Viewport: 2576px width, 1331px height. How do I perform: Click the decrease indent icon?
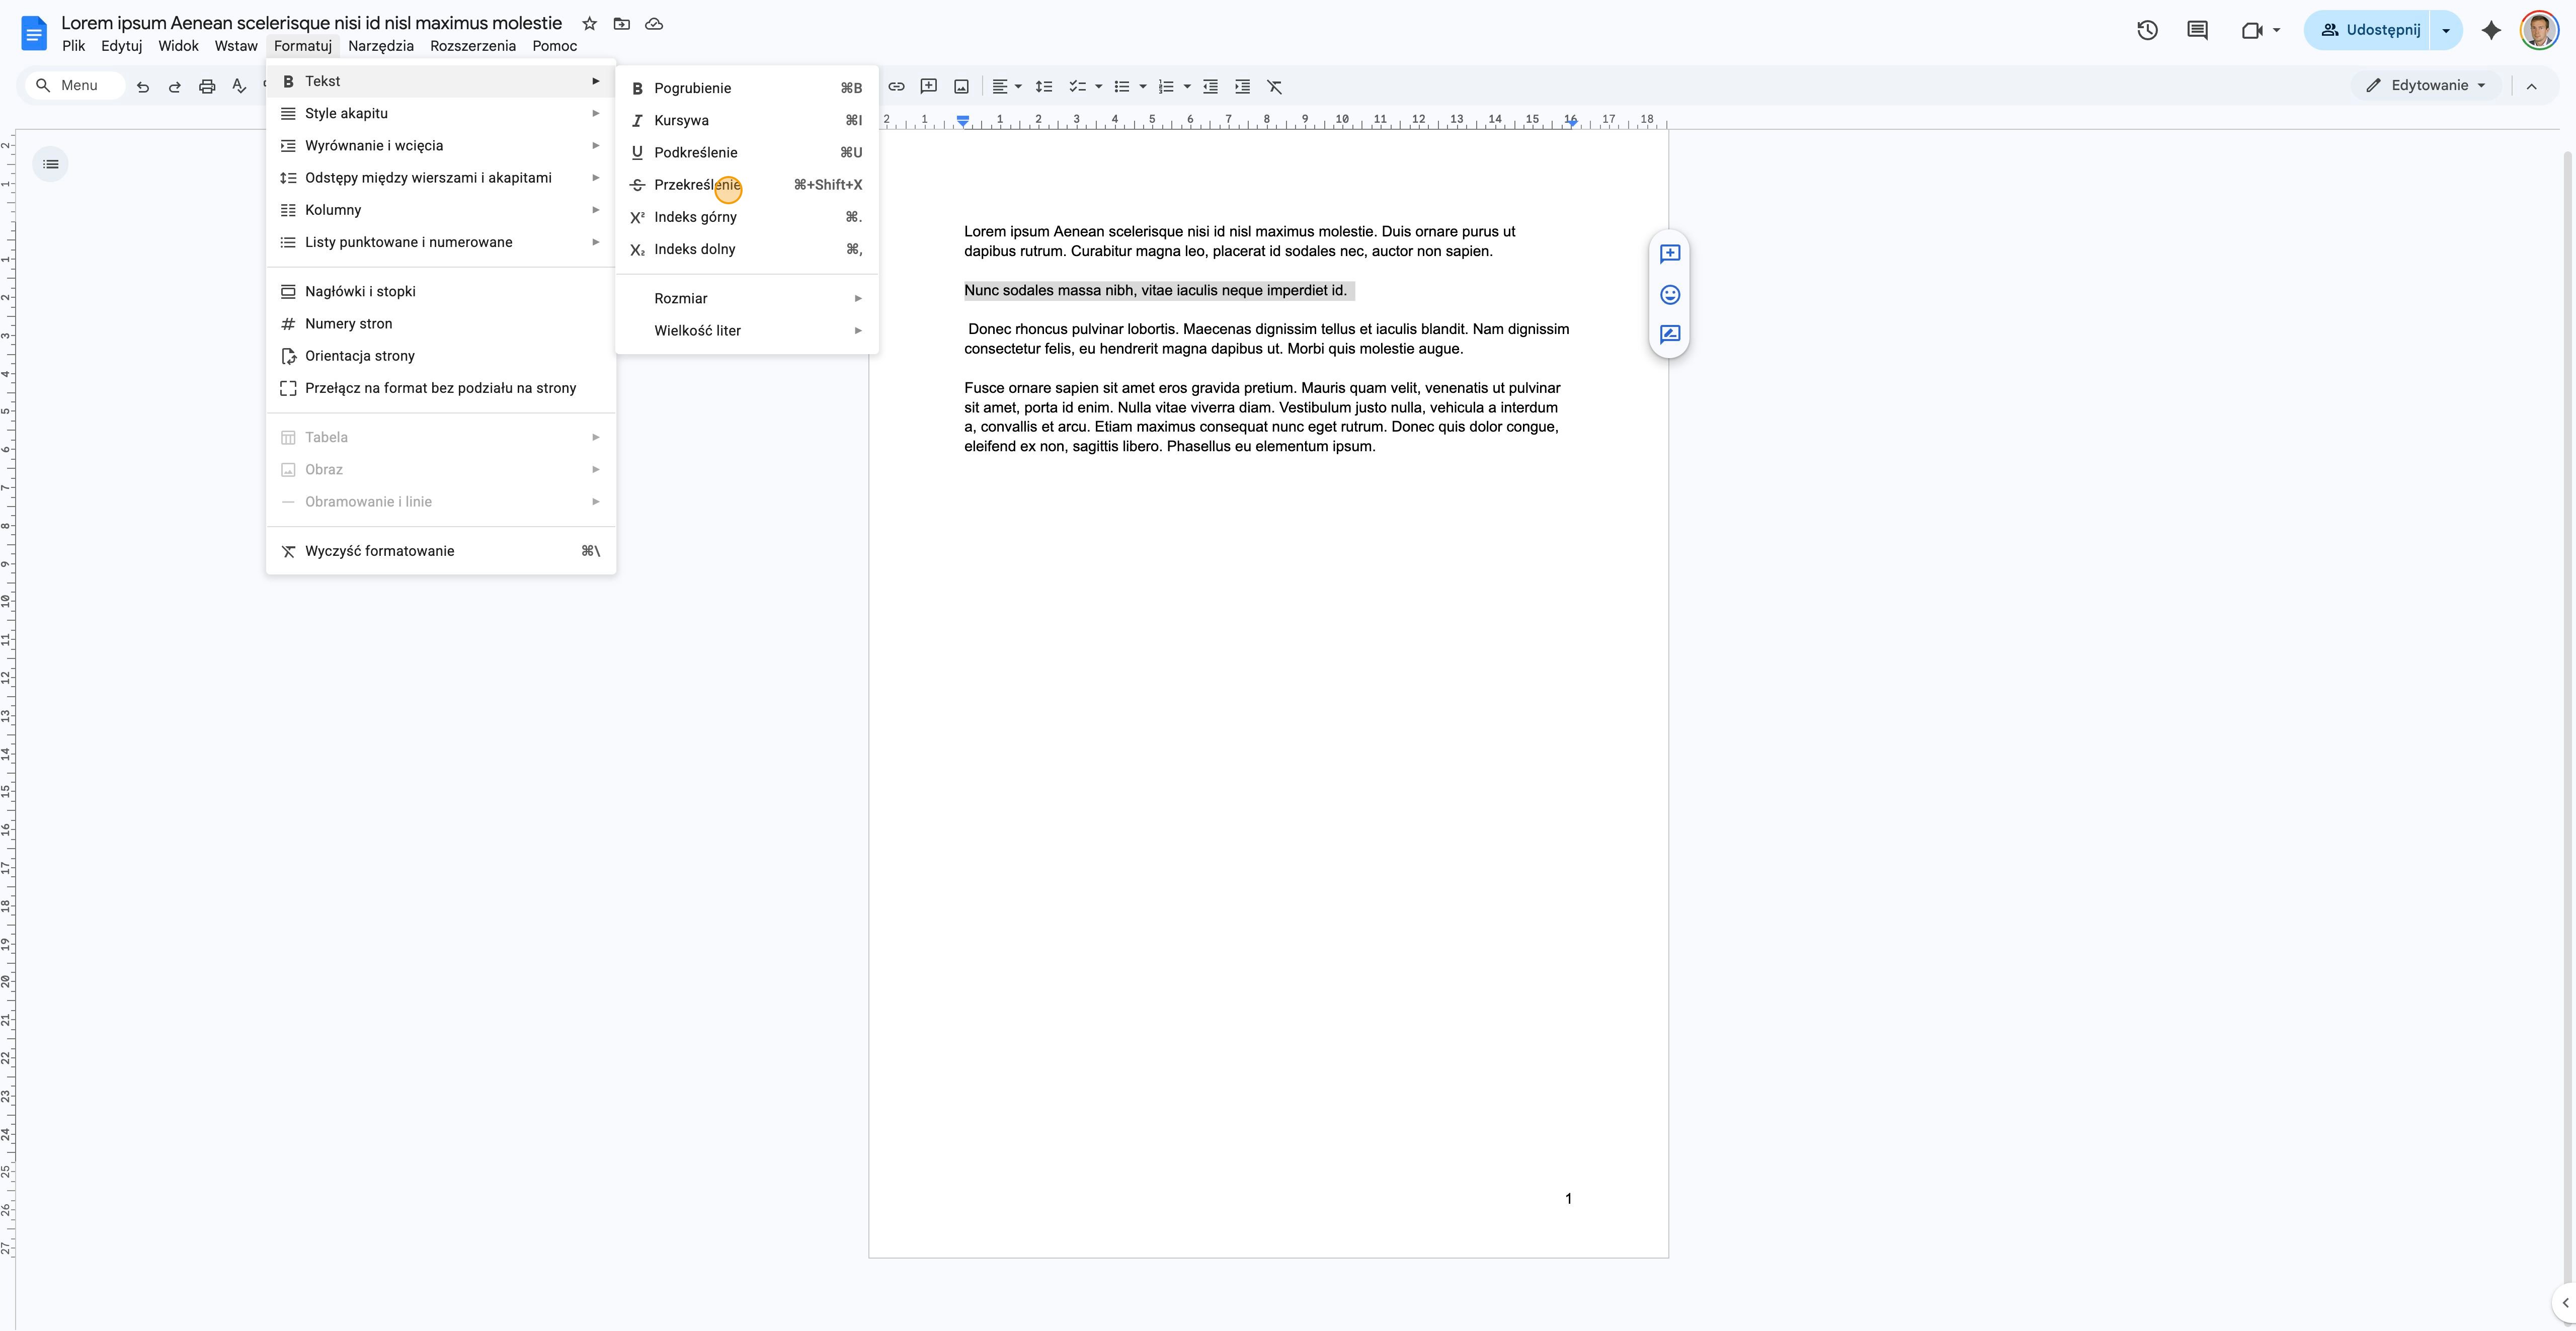[x=1210, y=87]
